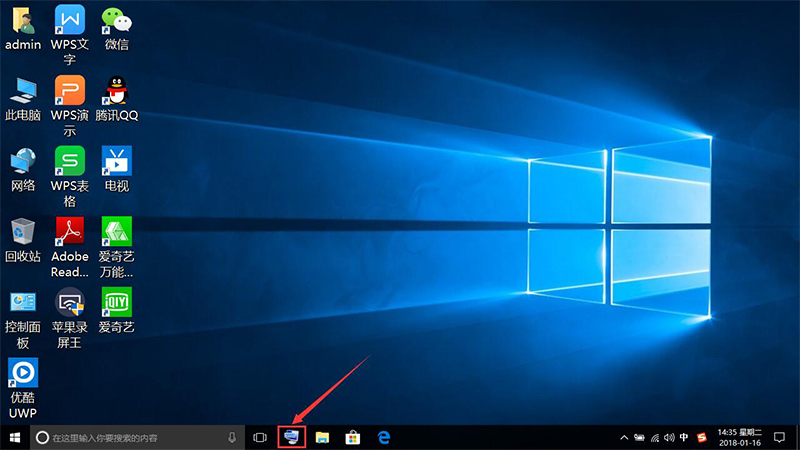This screenshot has width=800, height=450.
Task: Select the 电视 desktop shortcut
Action: [117, 161]
